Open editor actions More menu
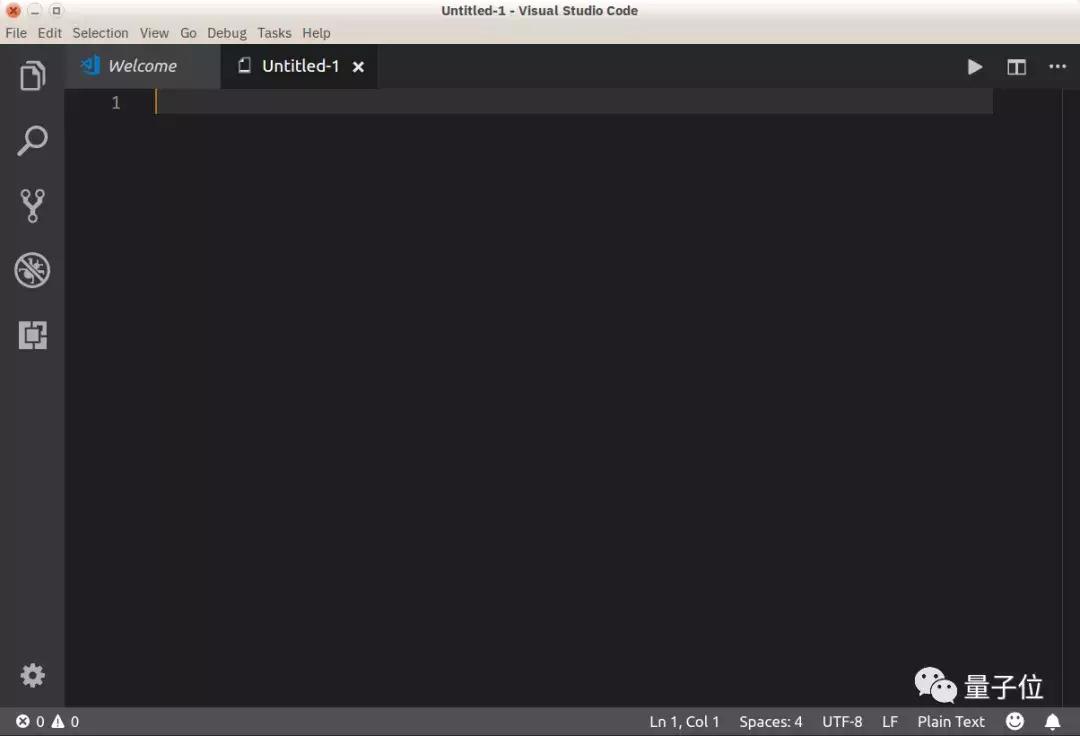The width and height of the screenshot is (1080, 736). coord(1058,66)
